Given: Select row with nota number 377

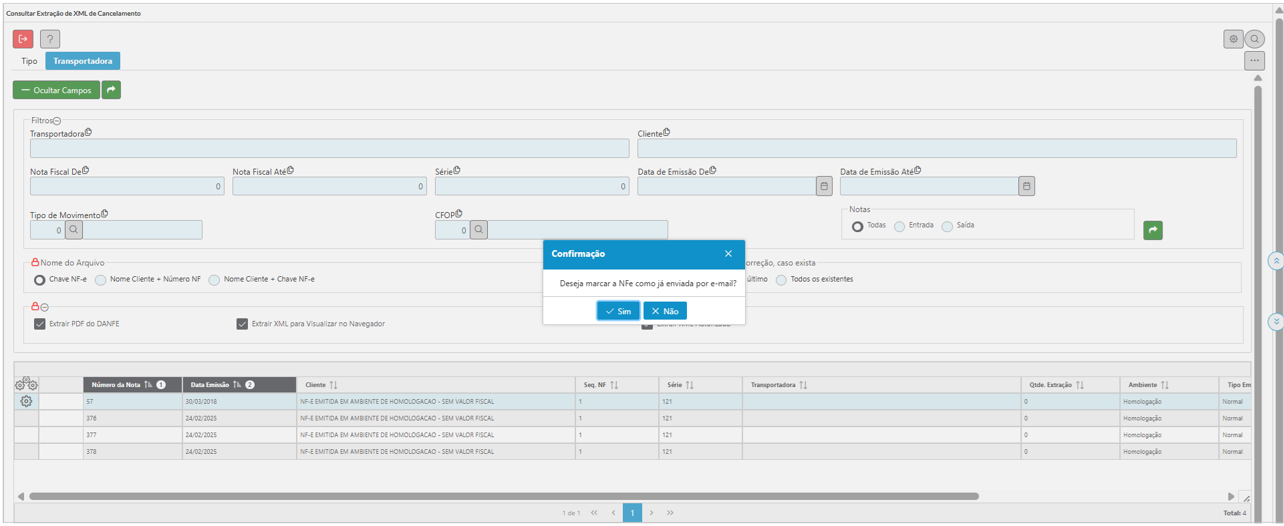Looking at the screenshot, I should pos(632,435).
